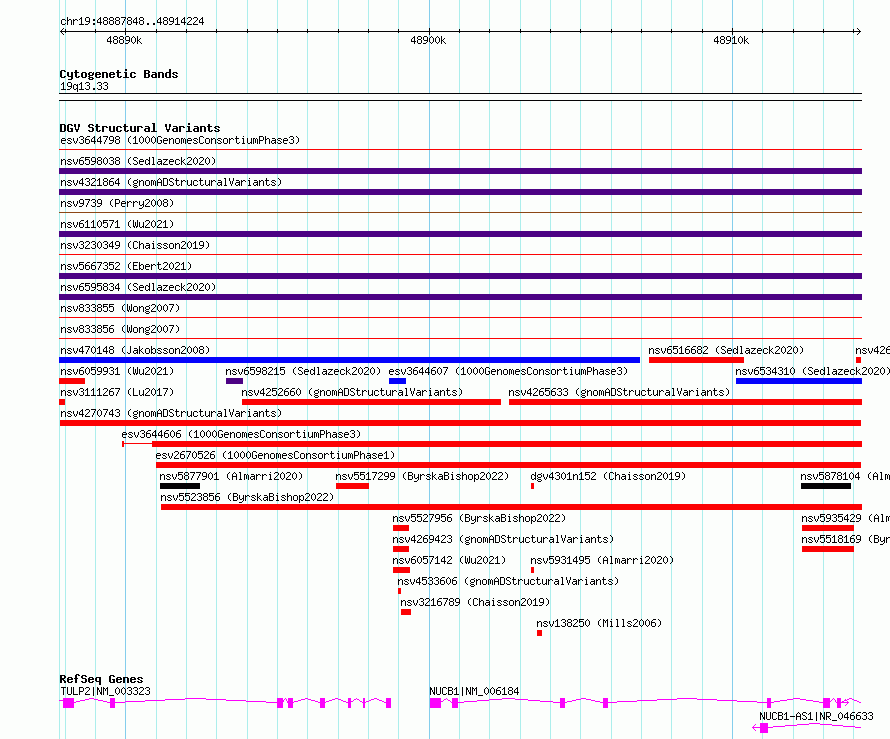Select the Cytogenetic Bands track title

pos(119,74)
